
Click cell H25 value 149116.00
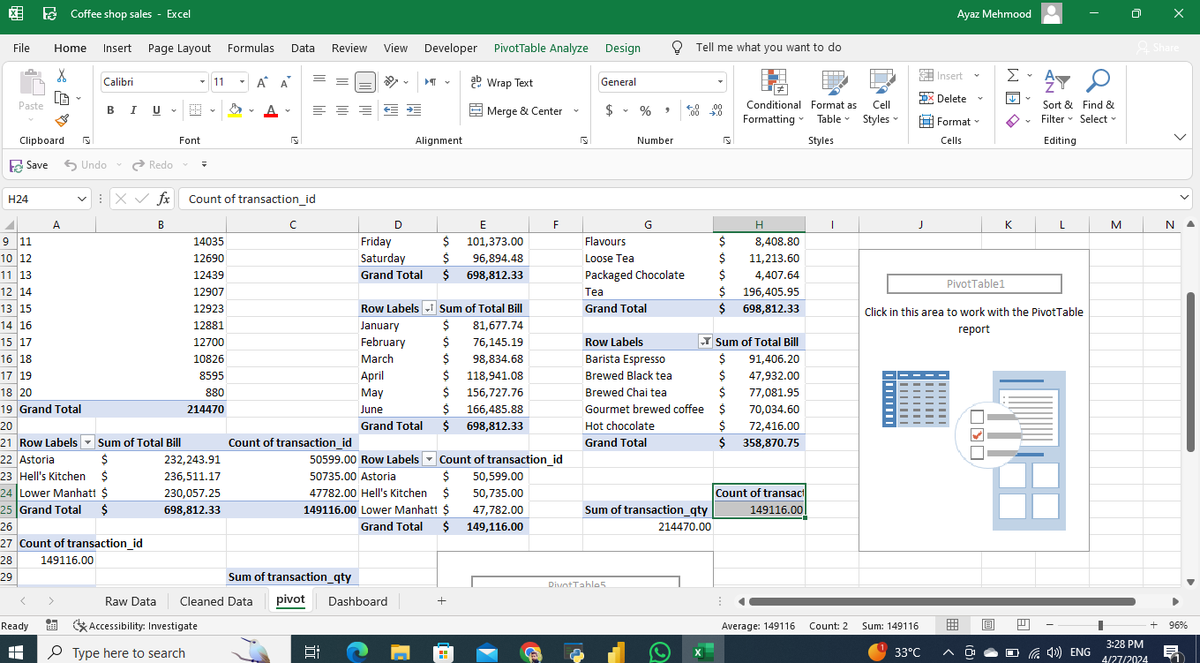759,510
